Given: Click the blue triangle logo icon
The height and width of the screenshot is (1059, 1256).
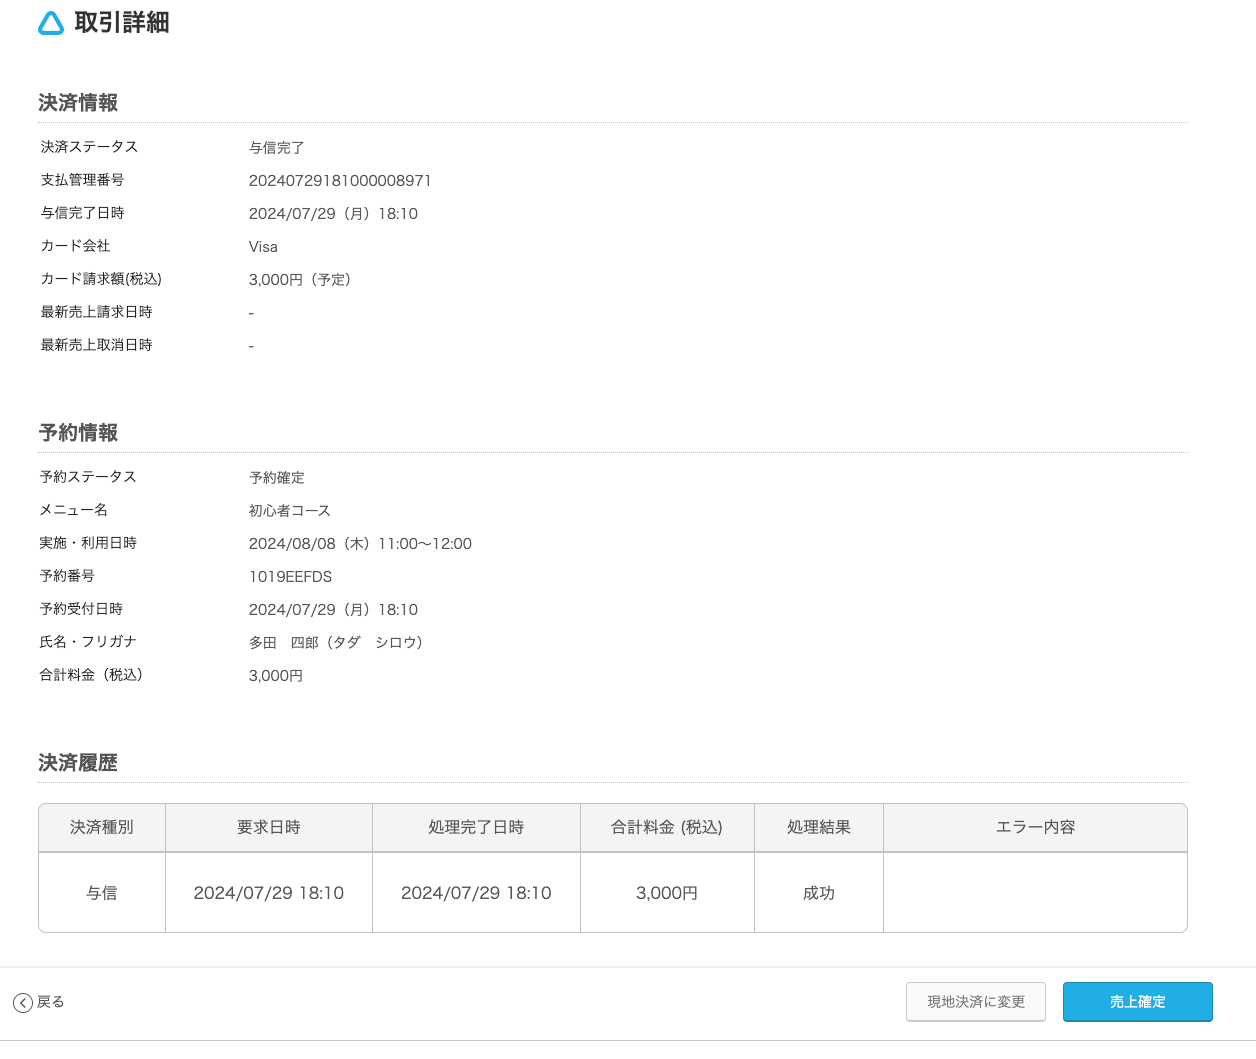Looking at the screenshot, I should coord(51,23).
